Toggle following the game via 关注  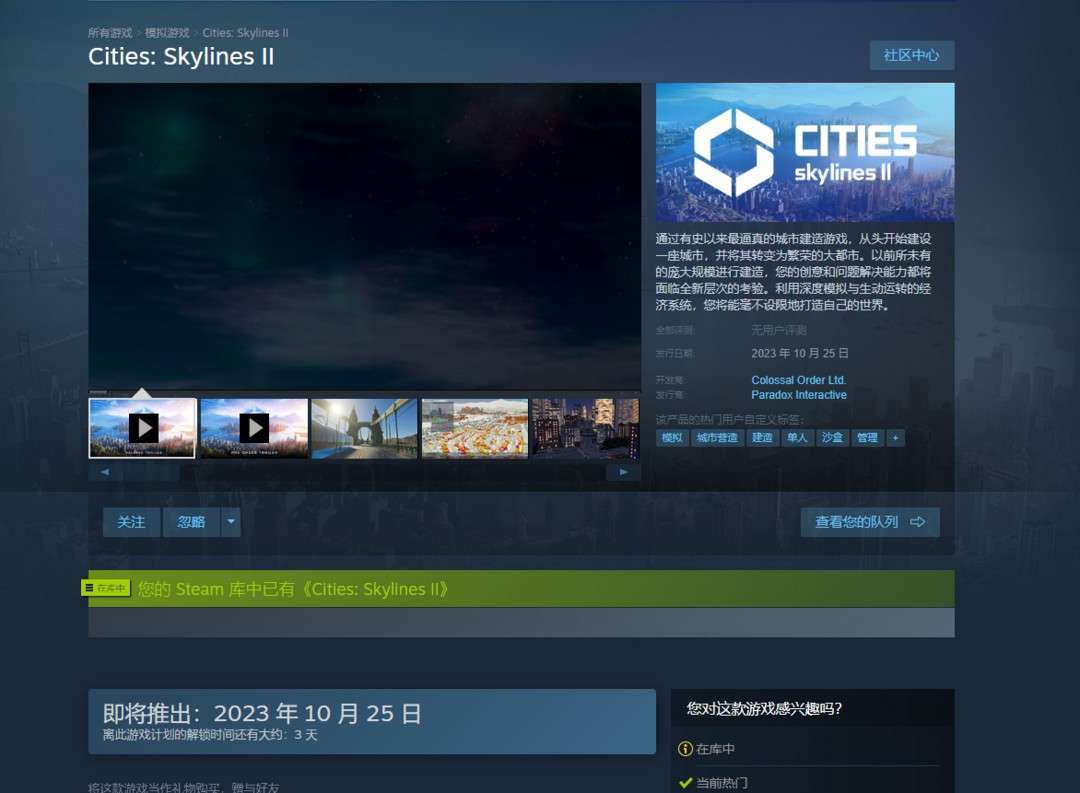(x=131, y=521)
